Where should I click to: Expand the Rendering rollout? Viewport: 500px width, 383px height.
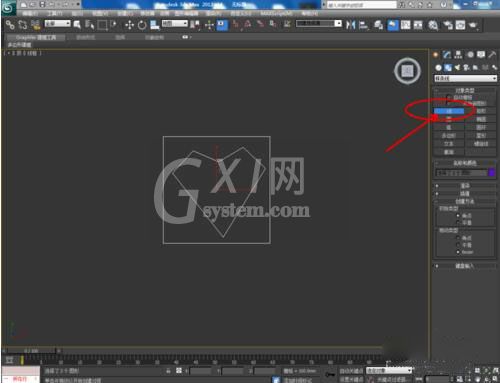pos(465,186)
